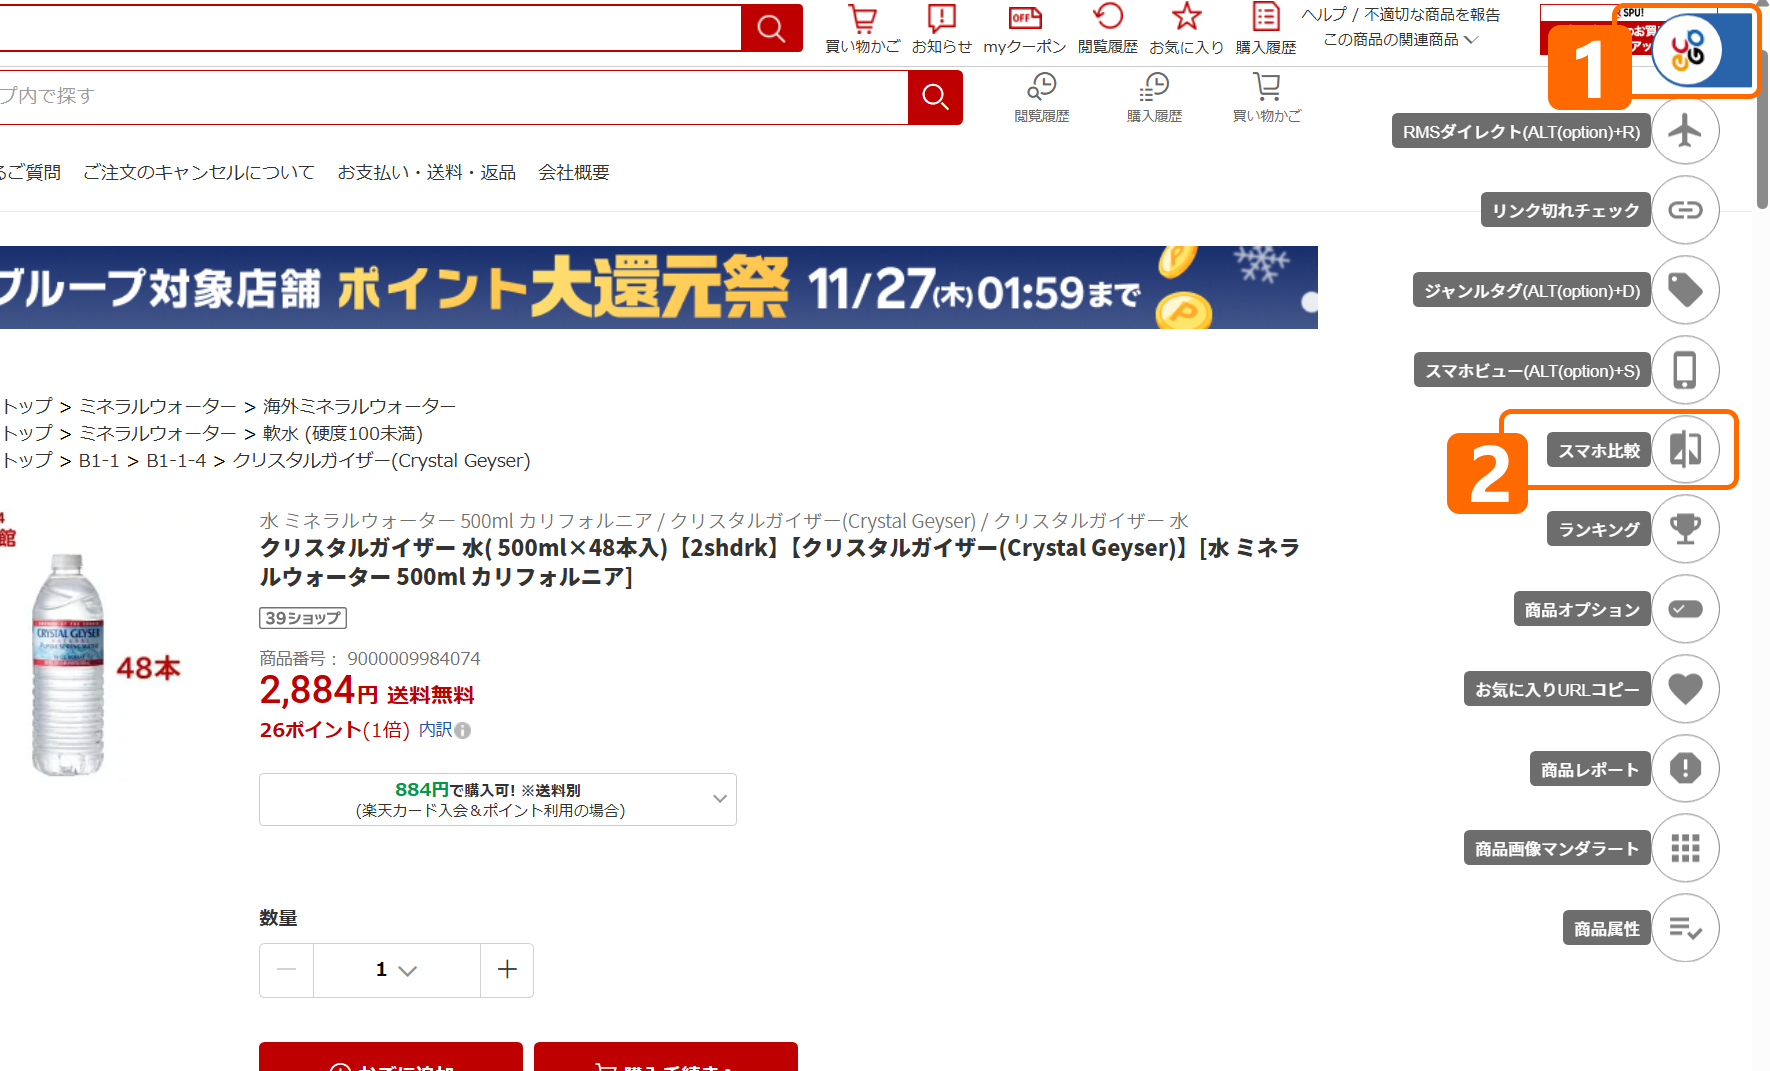Open the product attributes checklist icon
1770x1071 pixels.
click(x=1685, y=928)
